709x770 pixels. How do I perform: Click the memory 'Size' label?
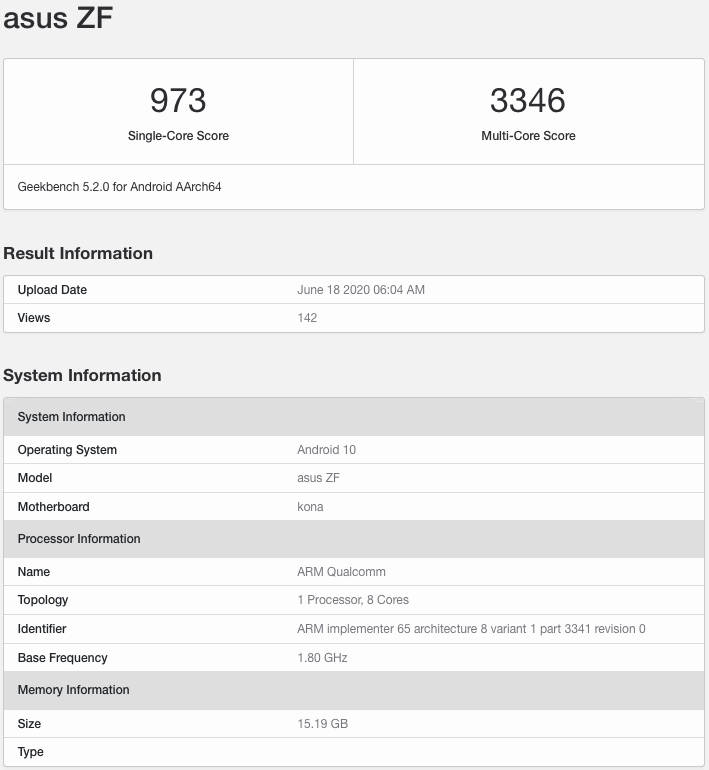29,723
